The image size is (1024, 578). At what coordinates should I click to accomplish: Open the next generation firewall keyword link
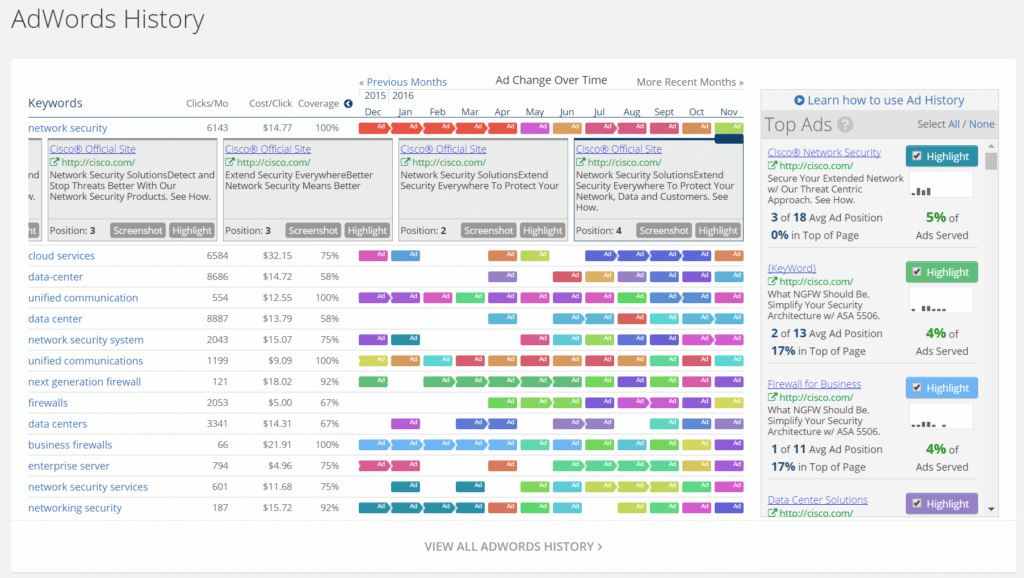coord(84,381)
